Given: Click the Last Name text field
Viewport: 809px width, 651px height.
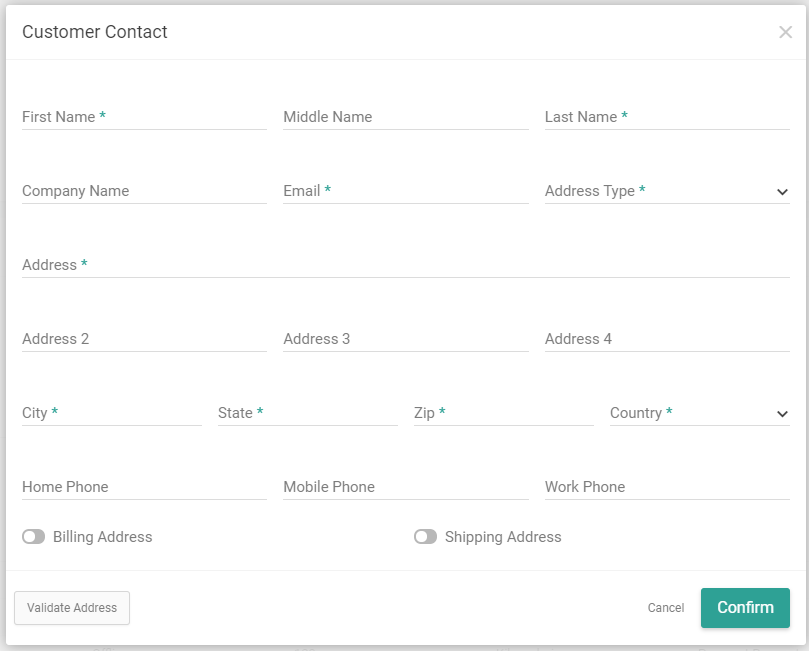Looking at the screenshot, I should (x=667, y=117).
